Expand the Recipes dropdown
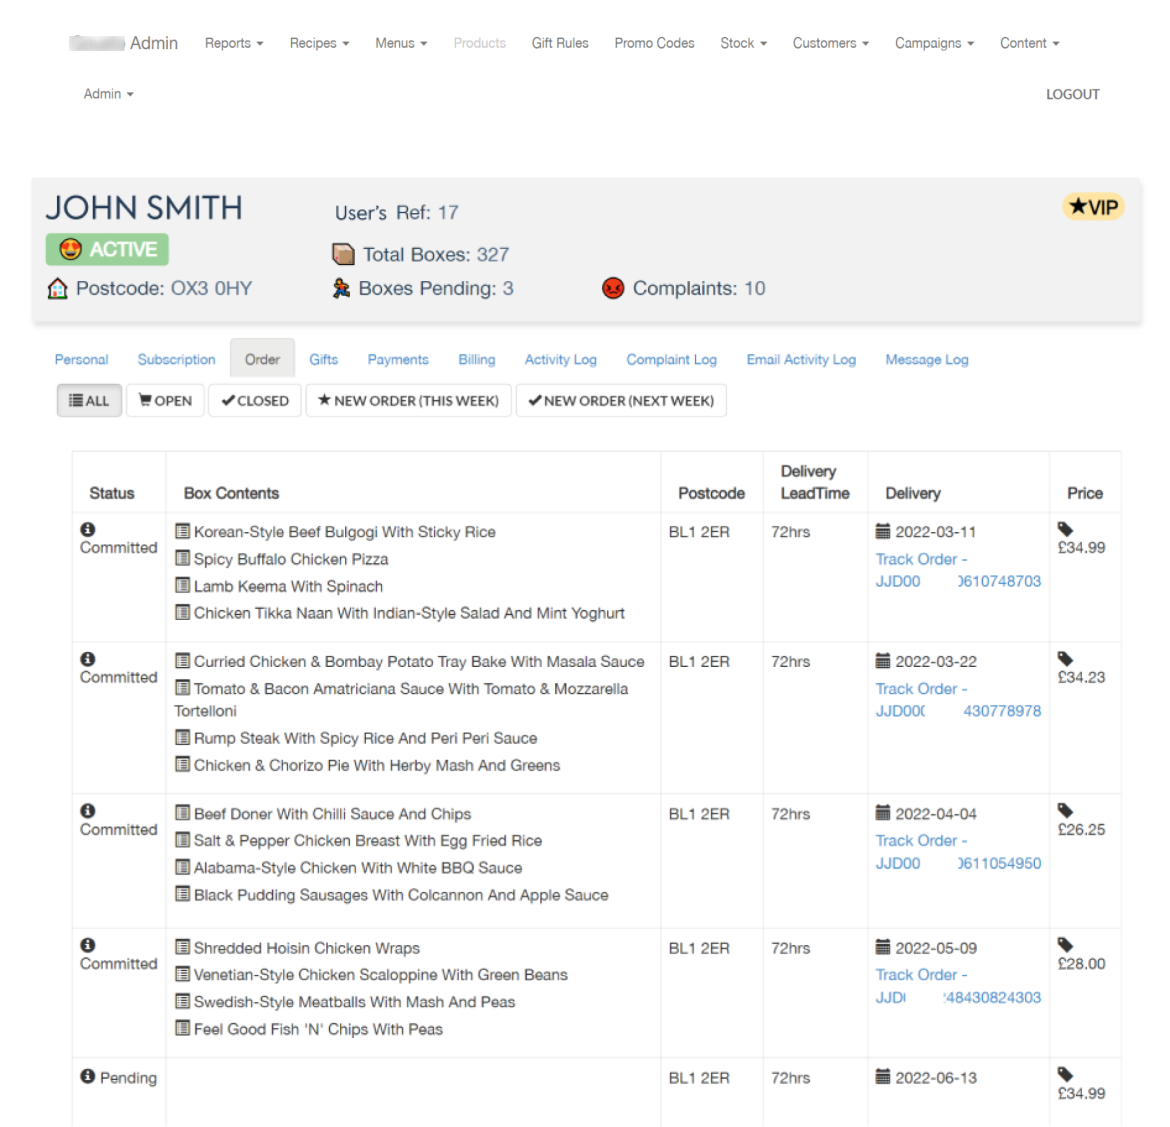This screenshot has height=1127, width=1170. (x=319, y=43)
